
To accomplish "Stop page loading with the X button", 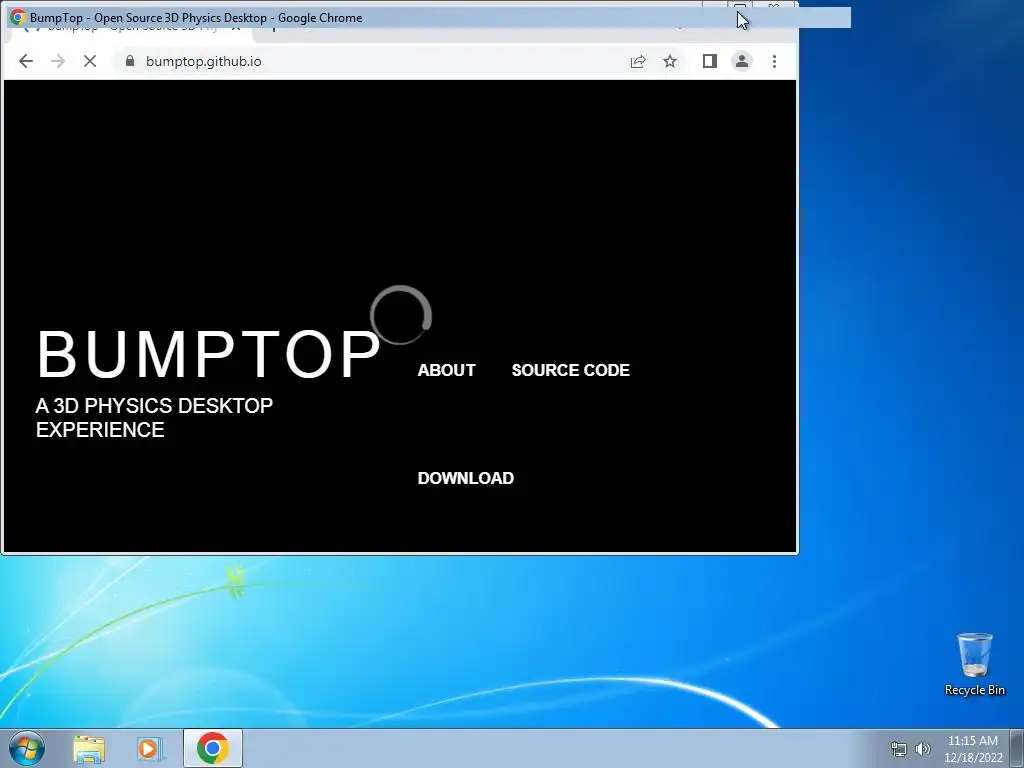I will click(x=89, y=61).
